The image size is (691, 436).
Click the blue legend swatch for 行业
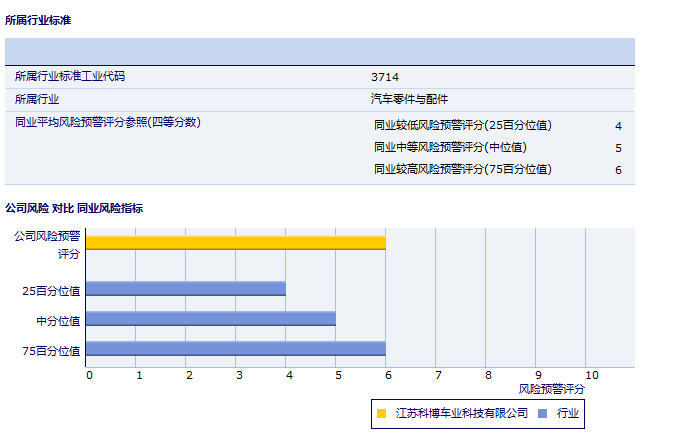click(x=542, y=413)
